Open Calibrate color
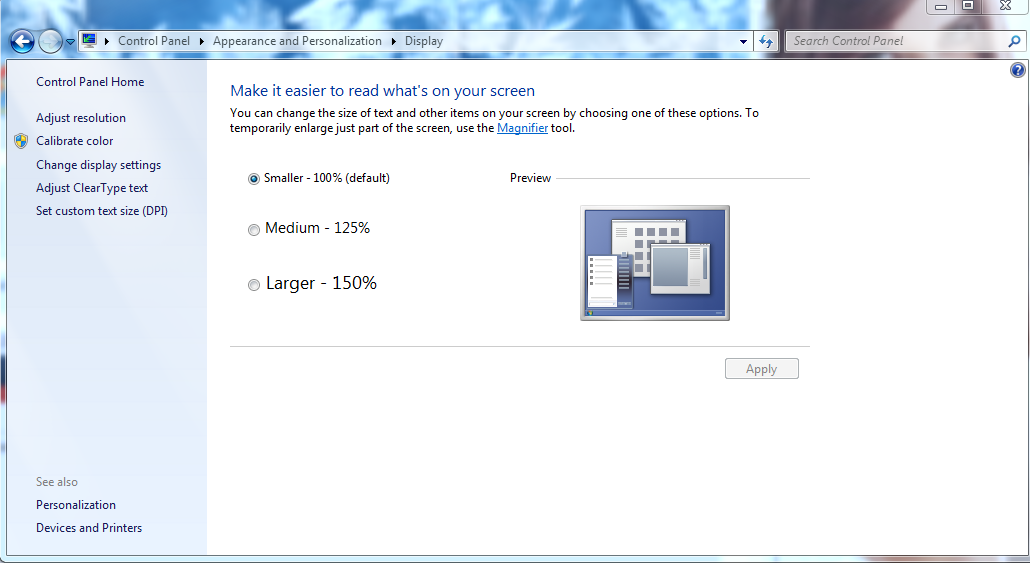This screenshot has width=1030, height=563. pos(74,141)
